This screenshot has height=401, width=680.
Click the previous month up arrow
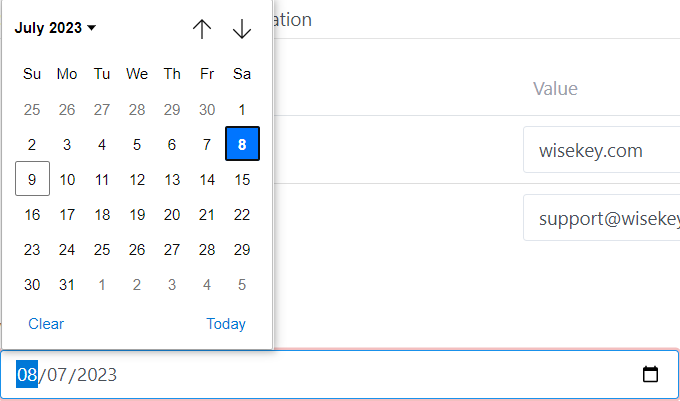202,29
